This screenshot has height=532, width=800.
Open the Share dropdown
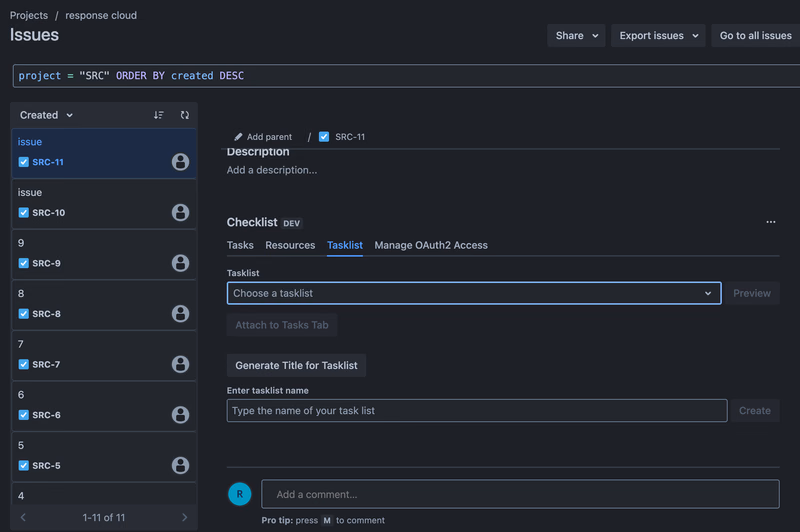(576, 36)
